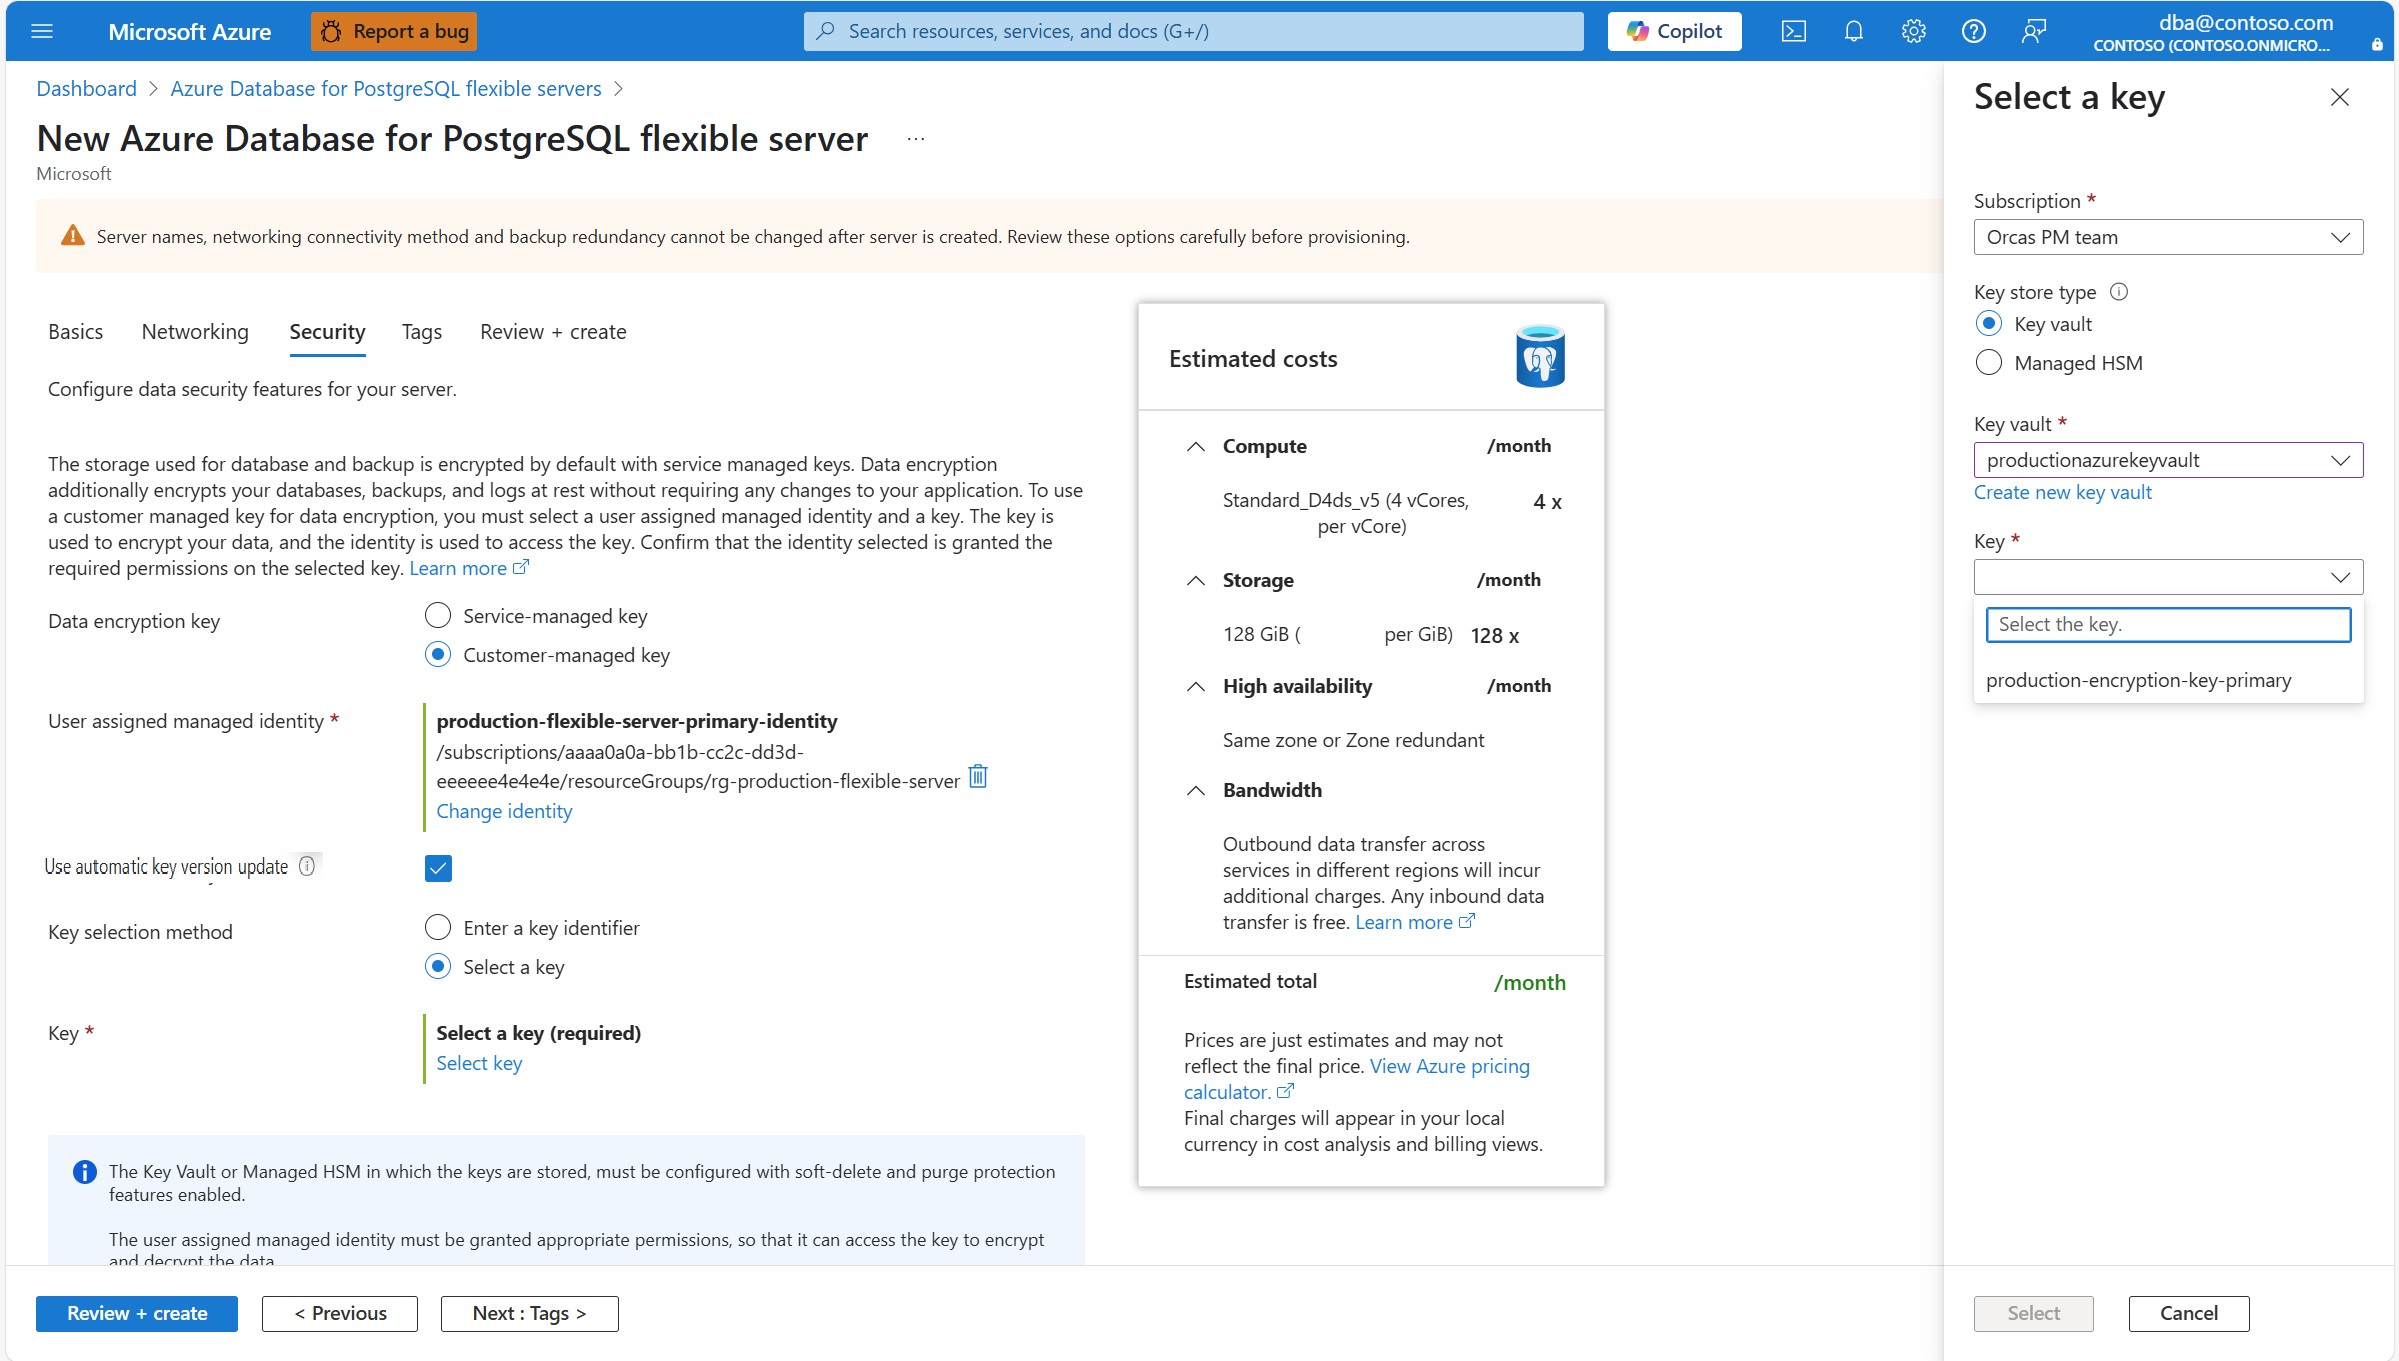The height and width of the screenshot is (1361, 2399).
Task: Choose production-encryption-key-primary from the key list
Action: 2138,680
